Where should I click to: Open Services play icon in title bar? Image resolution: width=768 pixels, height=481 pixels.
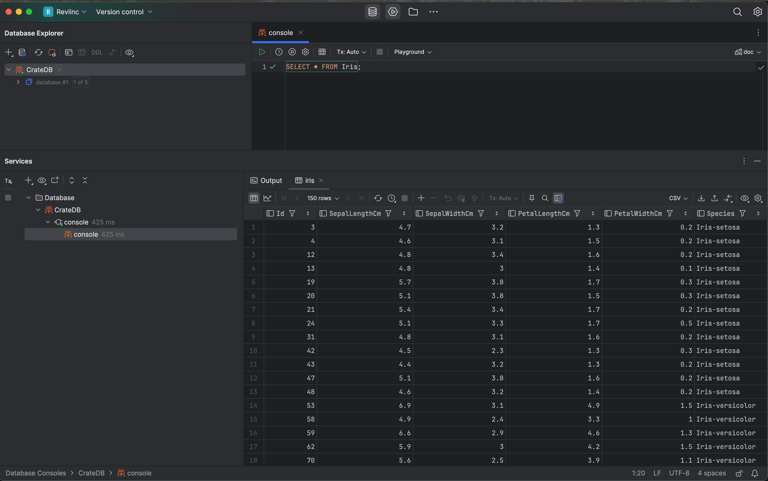point(393,12)
